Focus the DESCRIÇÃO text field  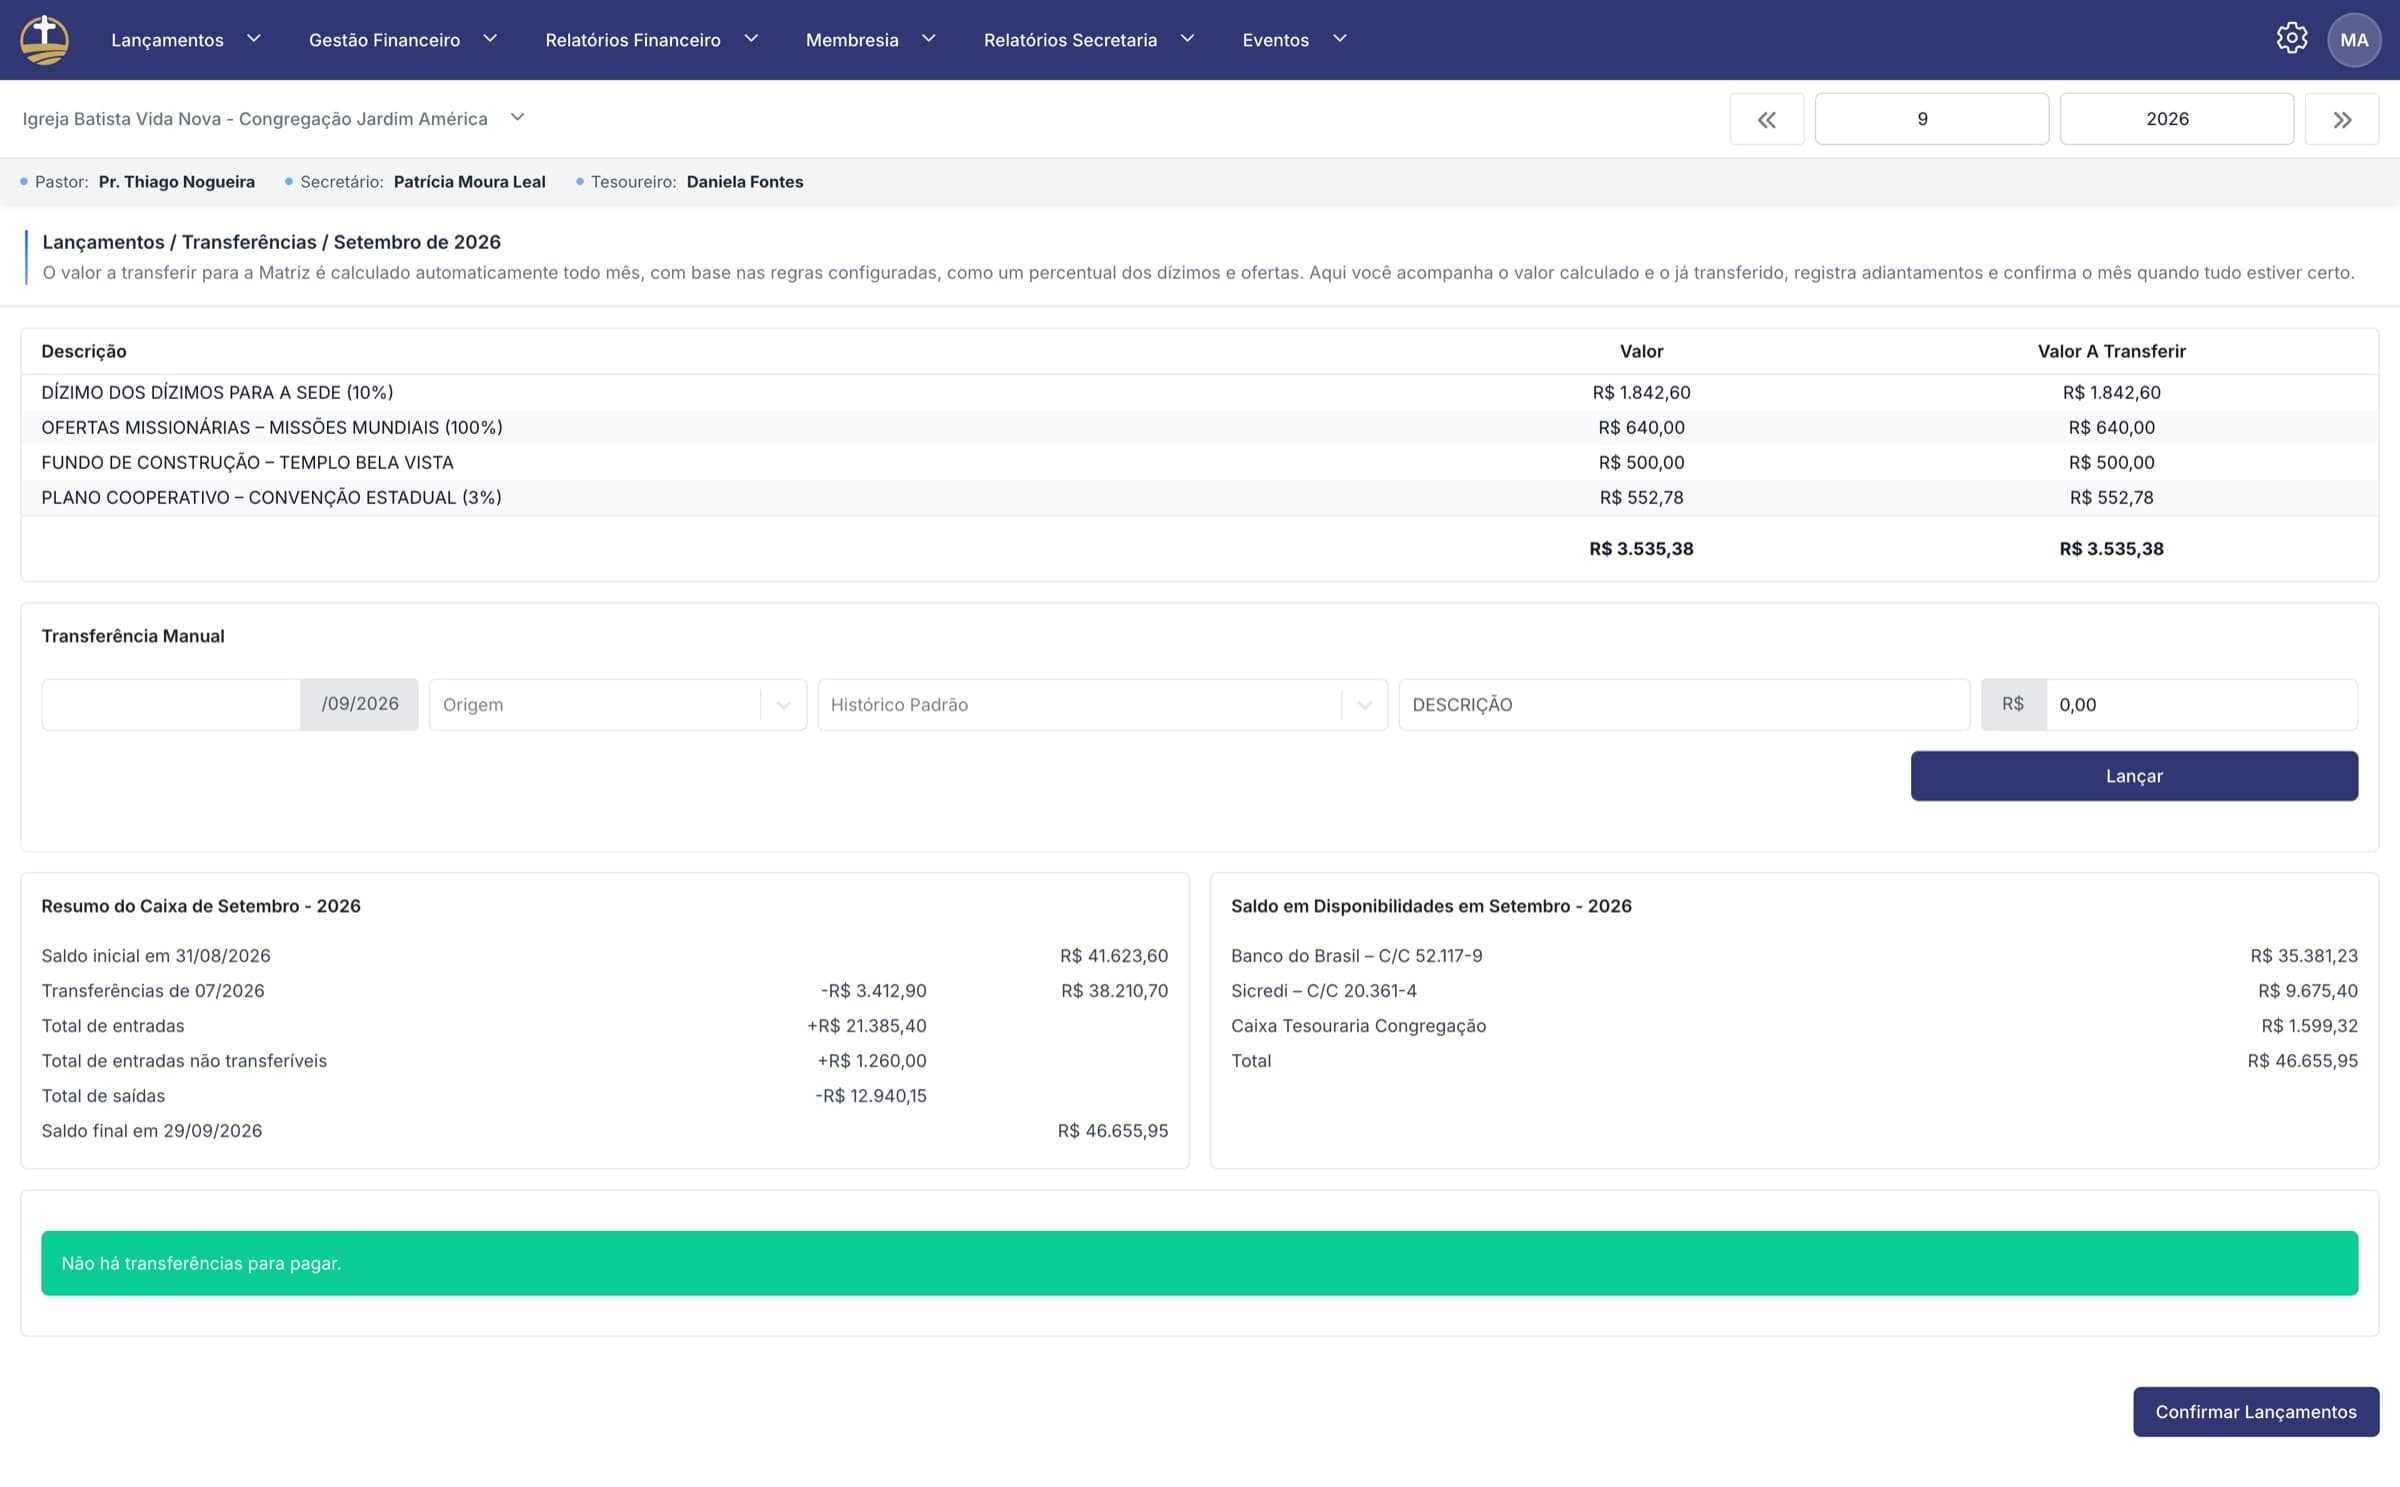point(1684,705)
